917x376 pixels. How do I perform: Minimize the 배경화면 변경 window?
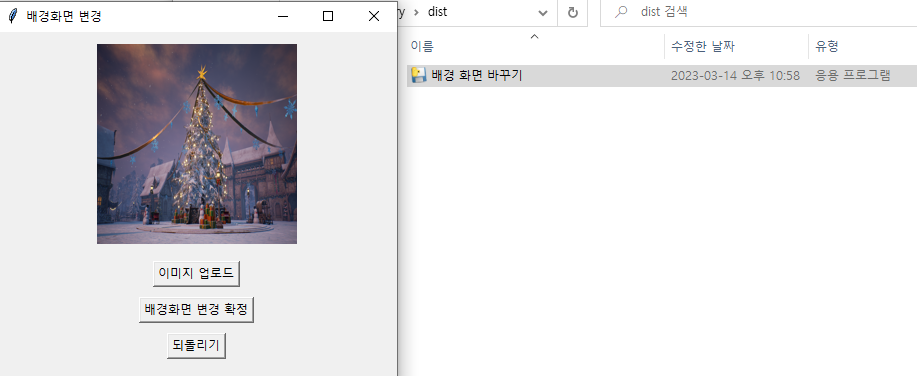(x=283, y=16)
